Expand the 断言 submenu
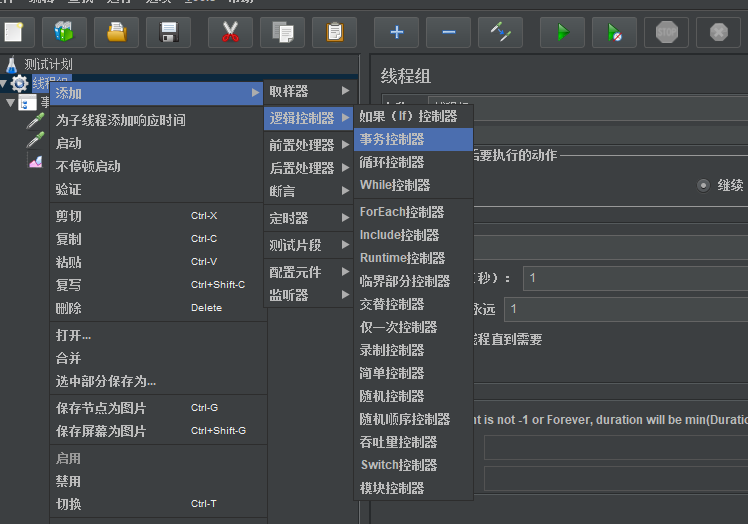748x524 pixels. point(309,191)
